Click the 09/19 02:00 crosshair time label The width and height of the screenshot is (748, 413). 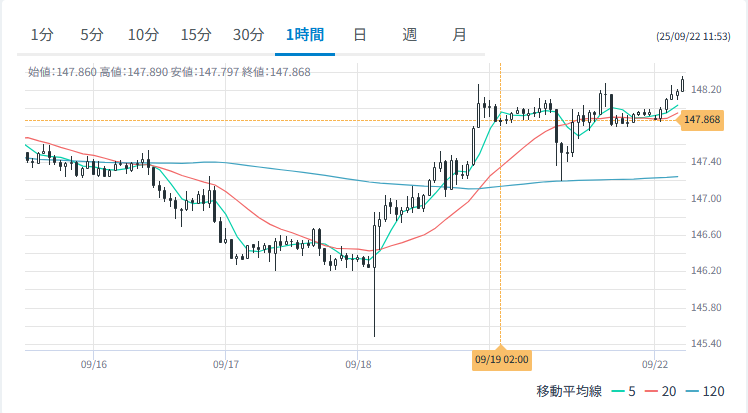point(501,359)
